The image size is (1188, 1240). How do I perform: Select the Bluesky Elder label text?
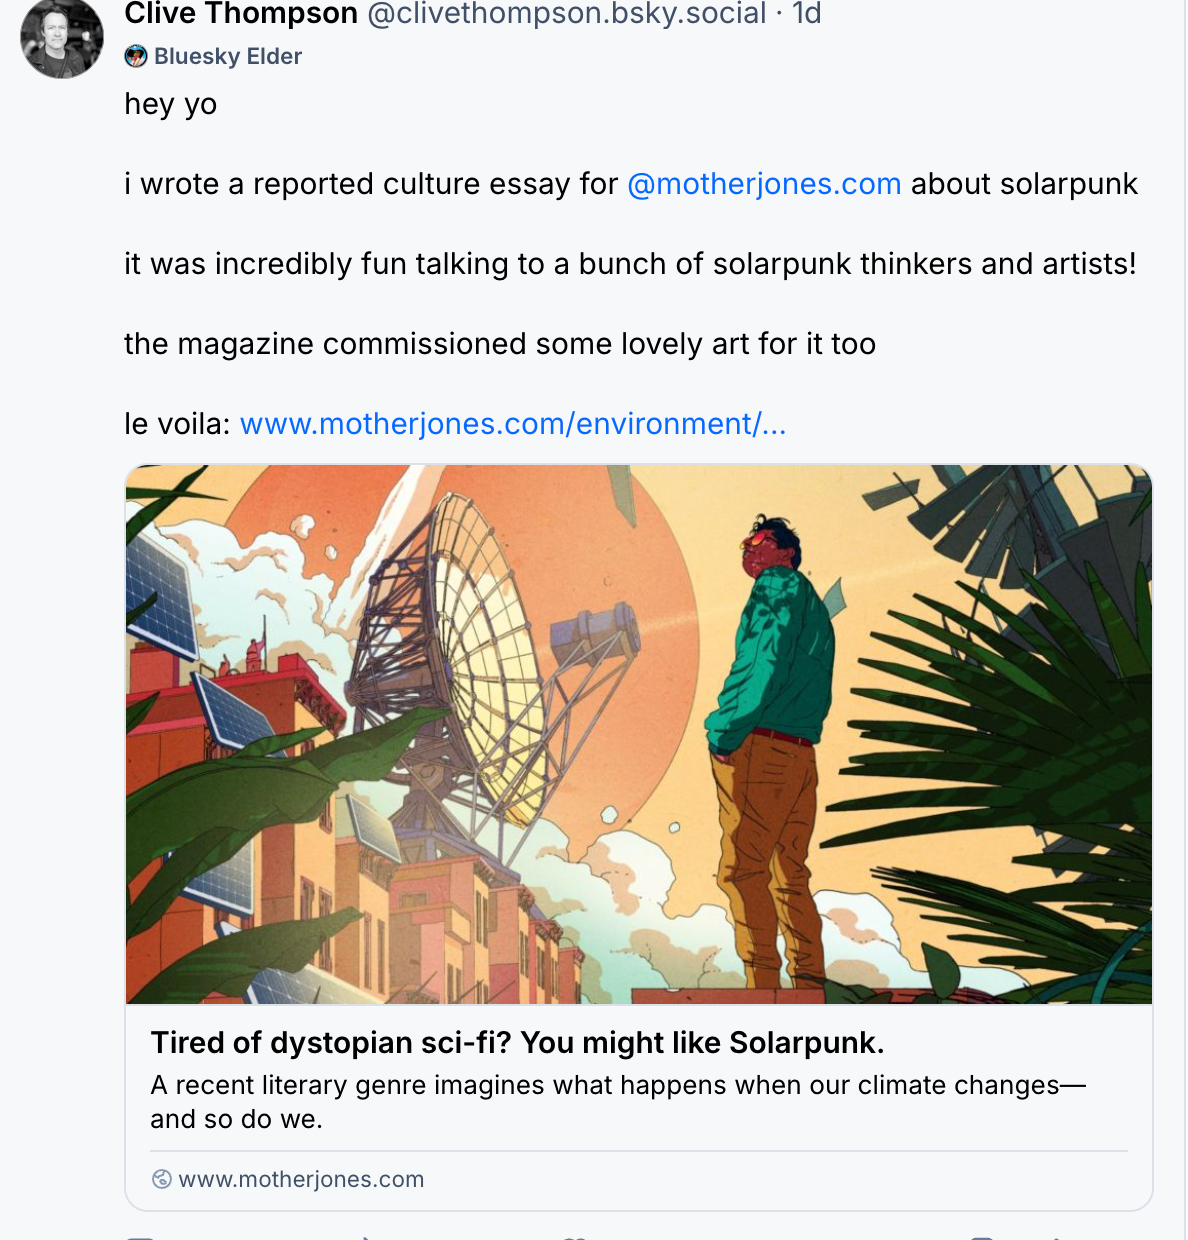pos(228,57)
